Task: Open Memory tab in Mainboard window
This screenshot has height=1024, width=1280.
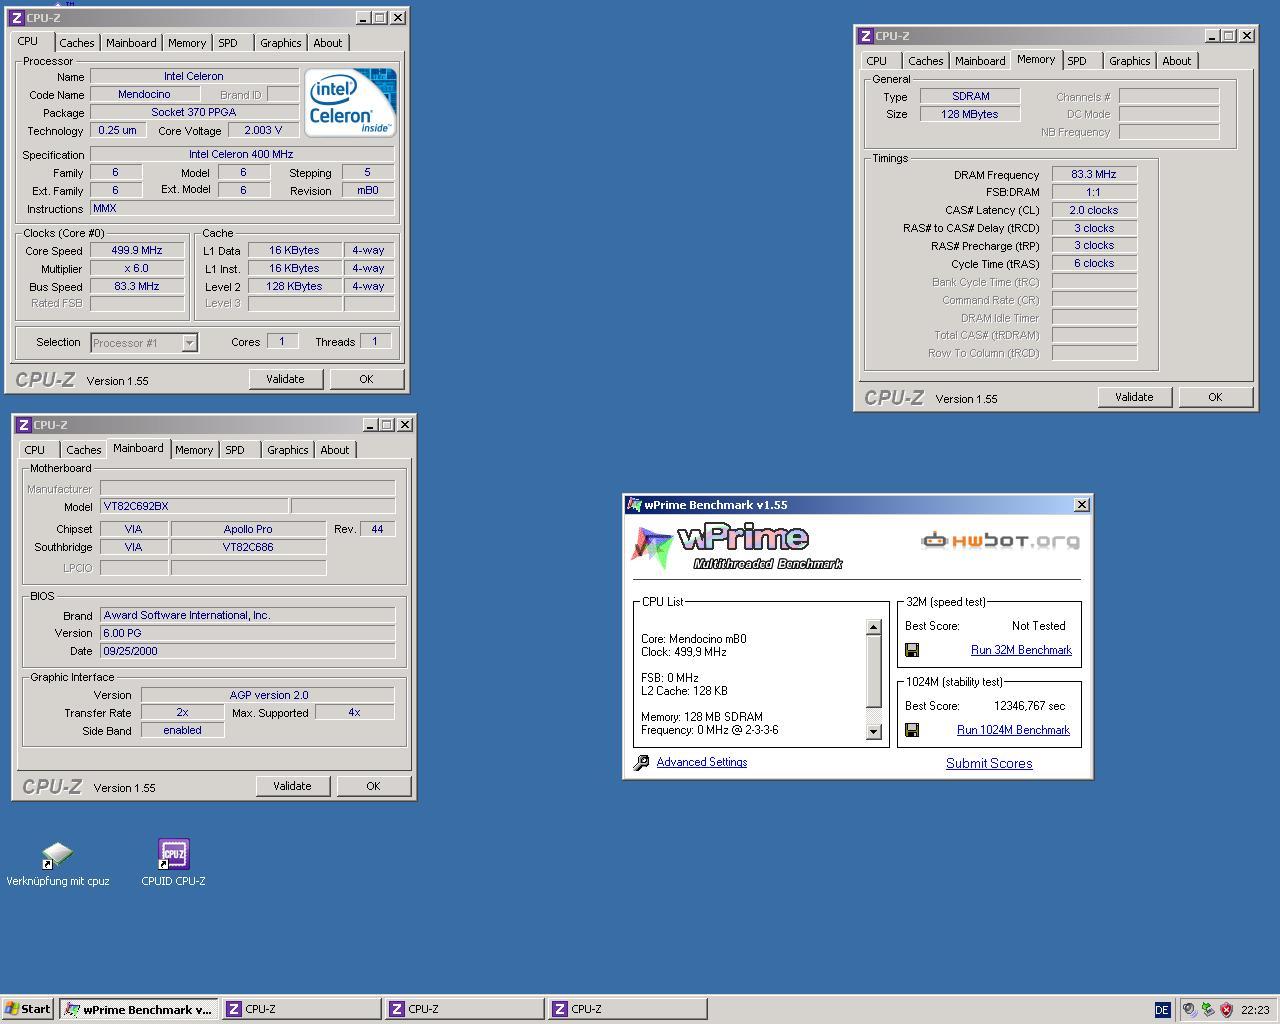Action: tap(194, 450)
